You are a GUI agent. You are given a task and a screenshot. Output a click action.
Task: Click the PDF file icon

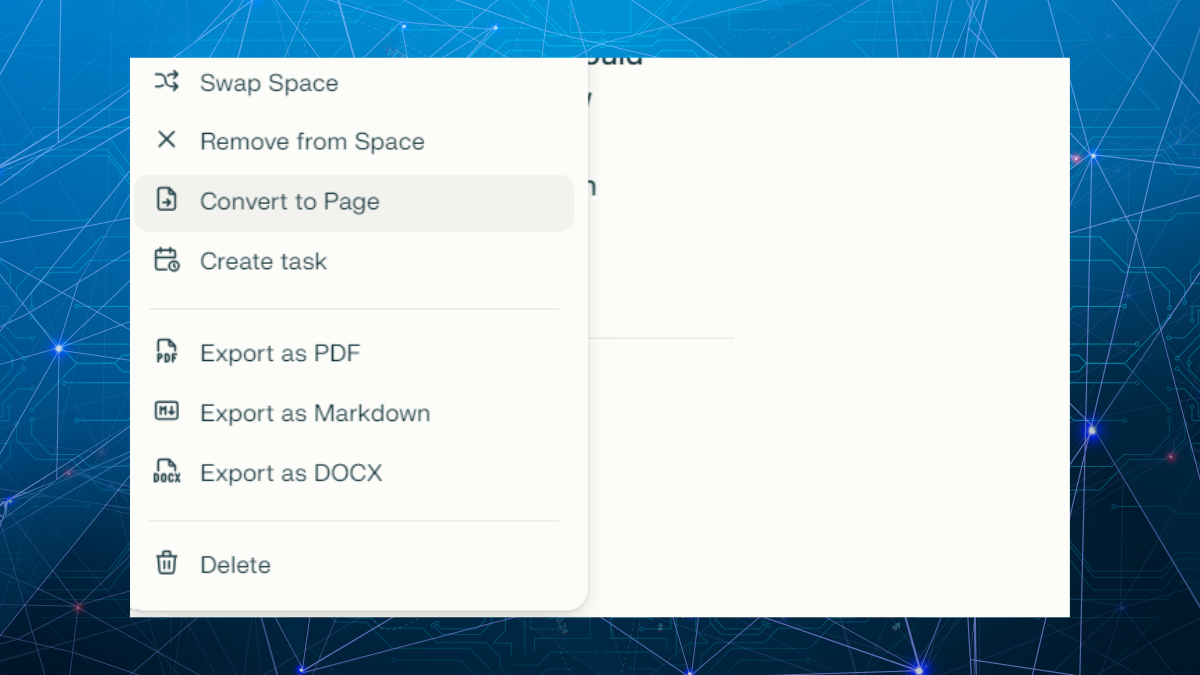click(x=166, y=352)
